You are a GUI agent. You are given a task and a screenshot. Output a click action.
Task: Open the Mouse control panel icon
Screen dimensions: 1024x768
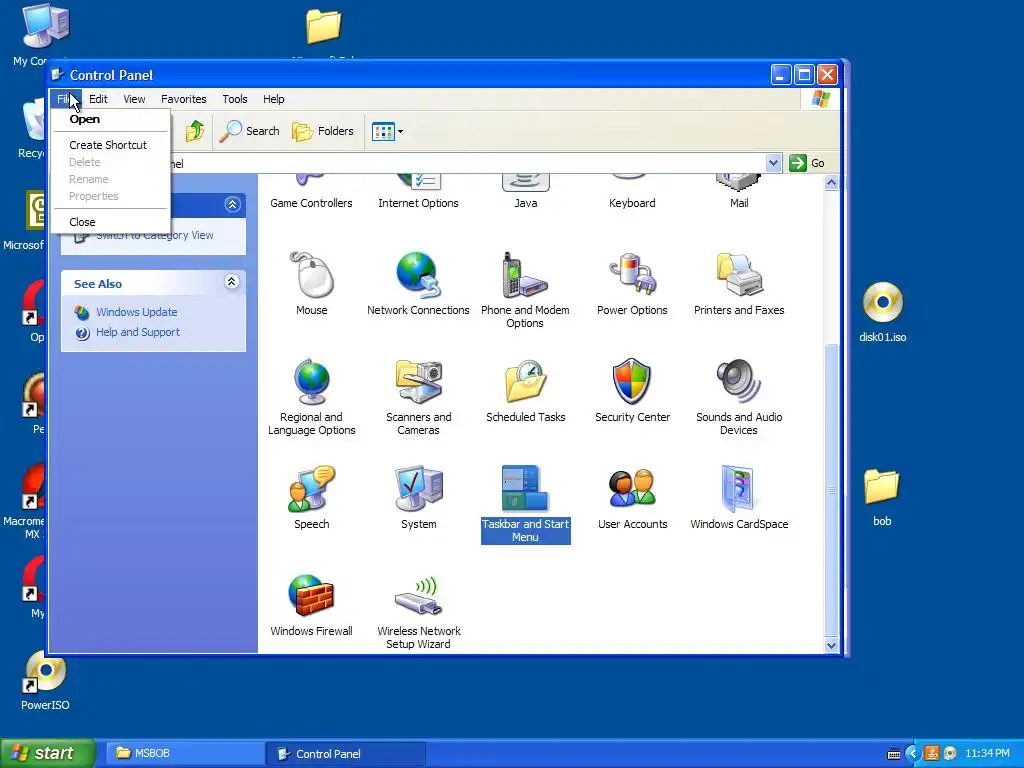[312, 276]
